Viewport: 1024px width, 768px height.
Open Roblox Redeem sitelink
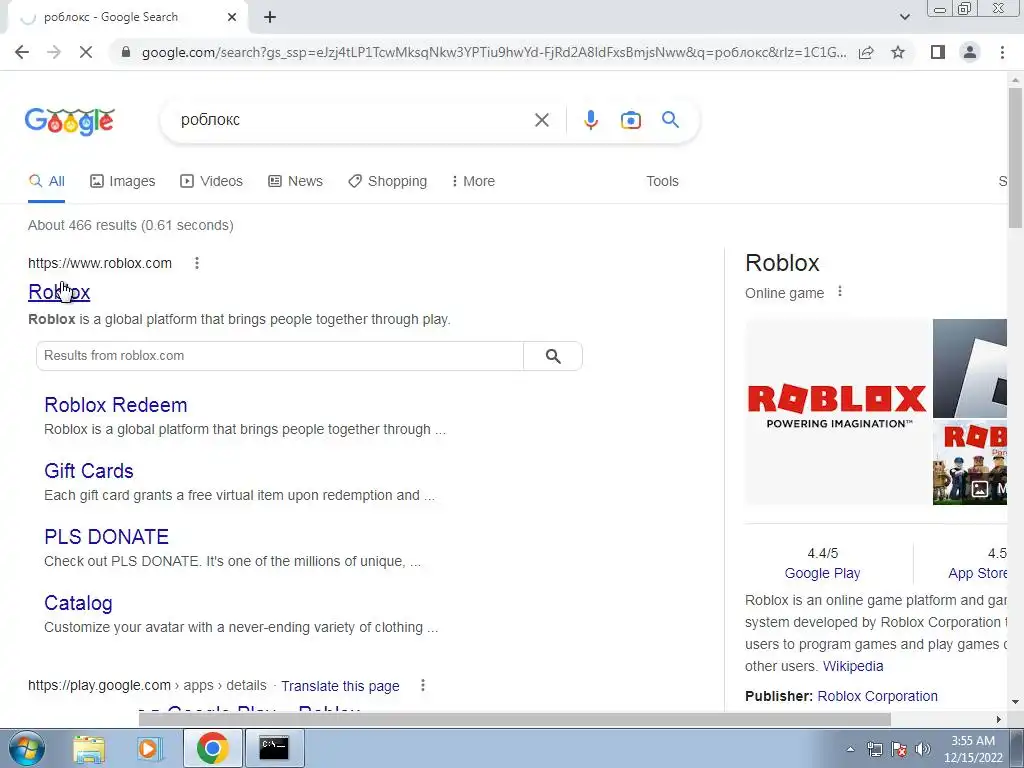click(x=116, y=405)
